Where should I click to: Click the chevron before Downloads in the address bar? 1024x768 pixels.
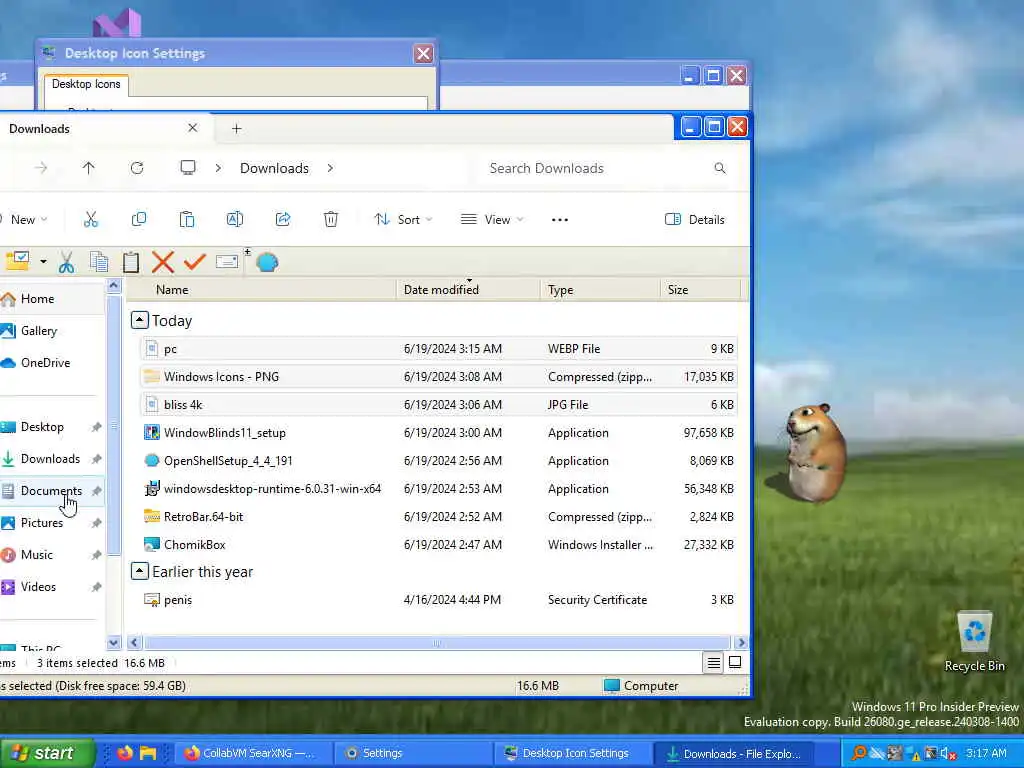(x=218, y=168)
